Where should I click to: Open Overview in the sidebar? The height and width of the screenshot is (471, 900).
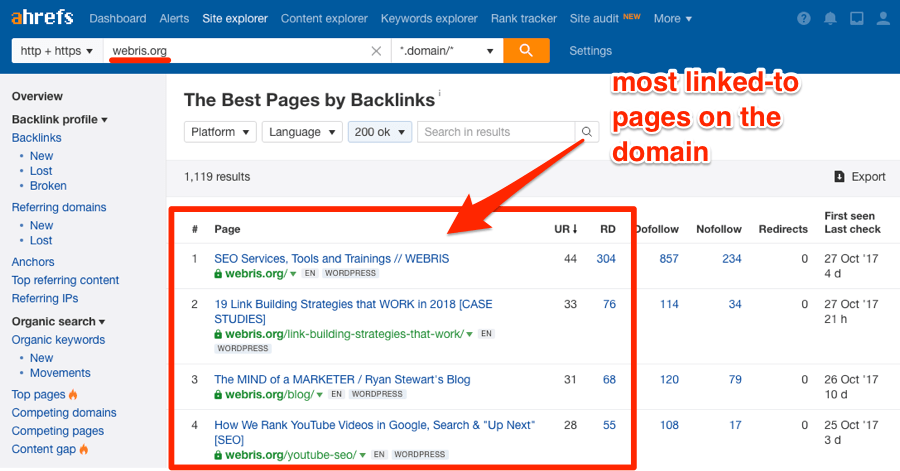tap(37, 96)
